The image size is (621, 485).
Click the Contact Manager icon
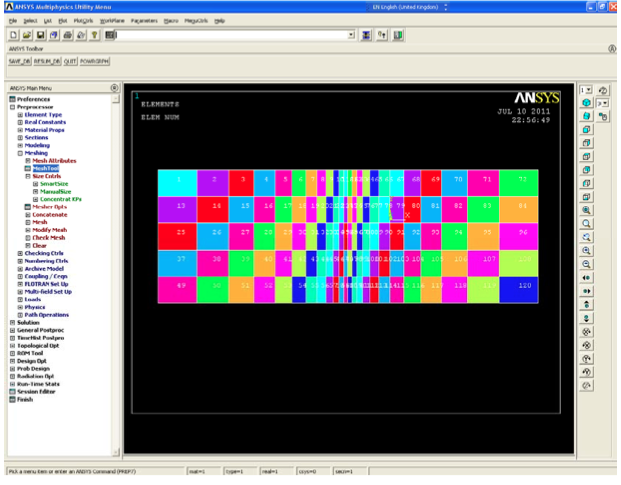pyautogui.click(x=398, y=35)
